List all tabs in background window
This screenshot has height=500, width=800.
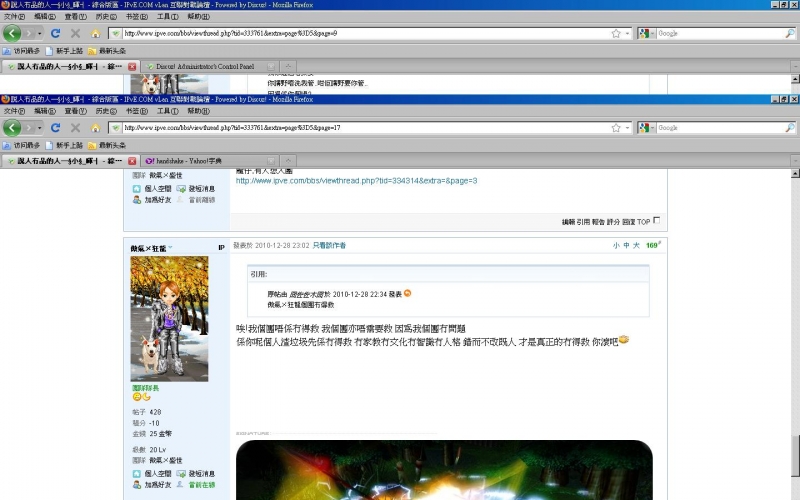(795, 66)
